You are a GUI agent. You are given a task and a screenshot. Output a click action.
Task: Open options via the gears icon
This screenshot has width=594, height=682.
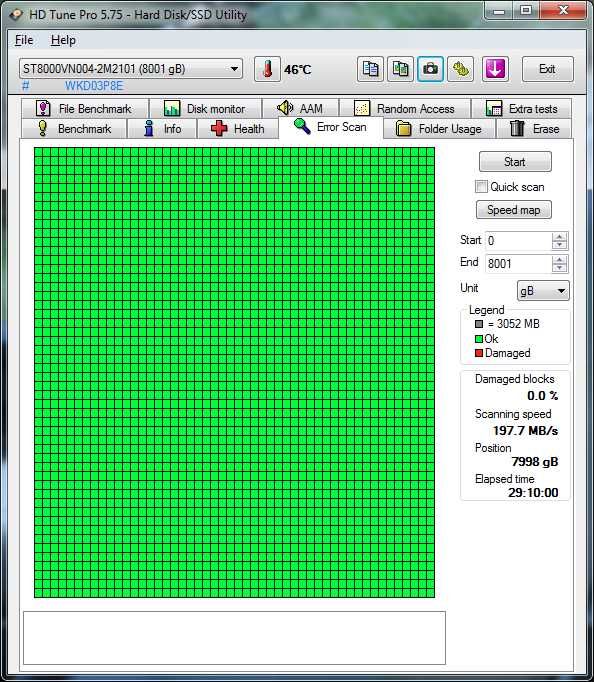point(461,69)
